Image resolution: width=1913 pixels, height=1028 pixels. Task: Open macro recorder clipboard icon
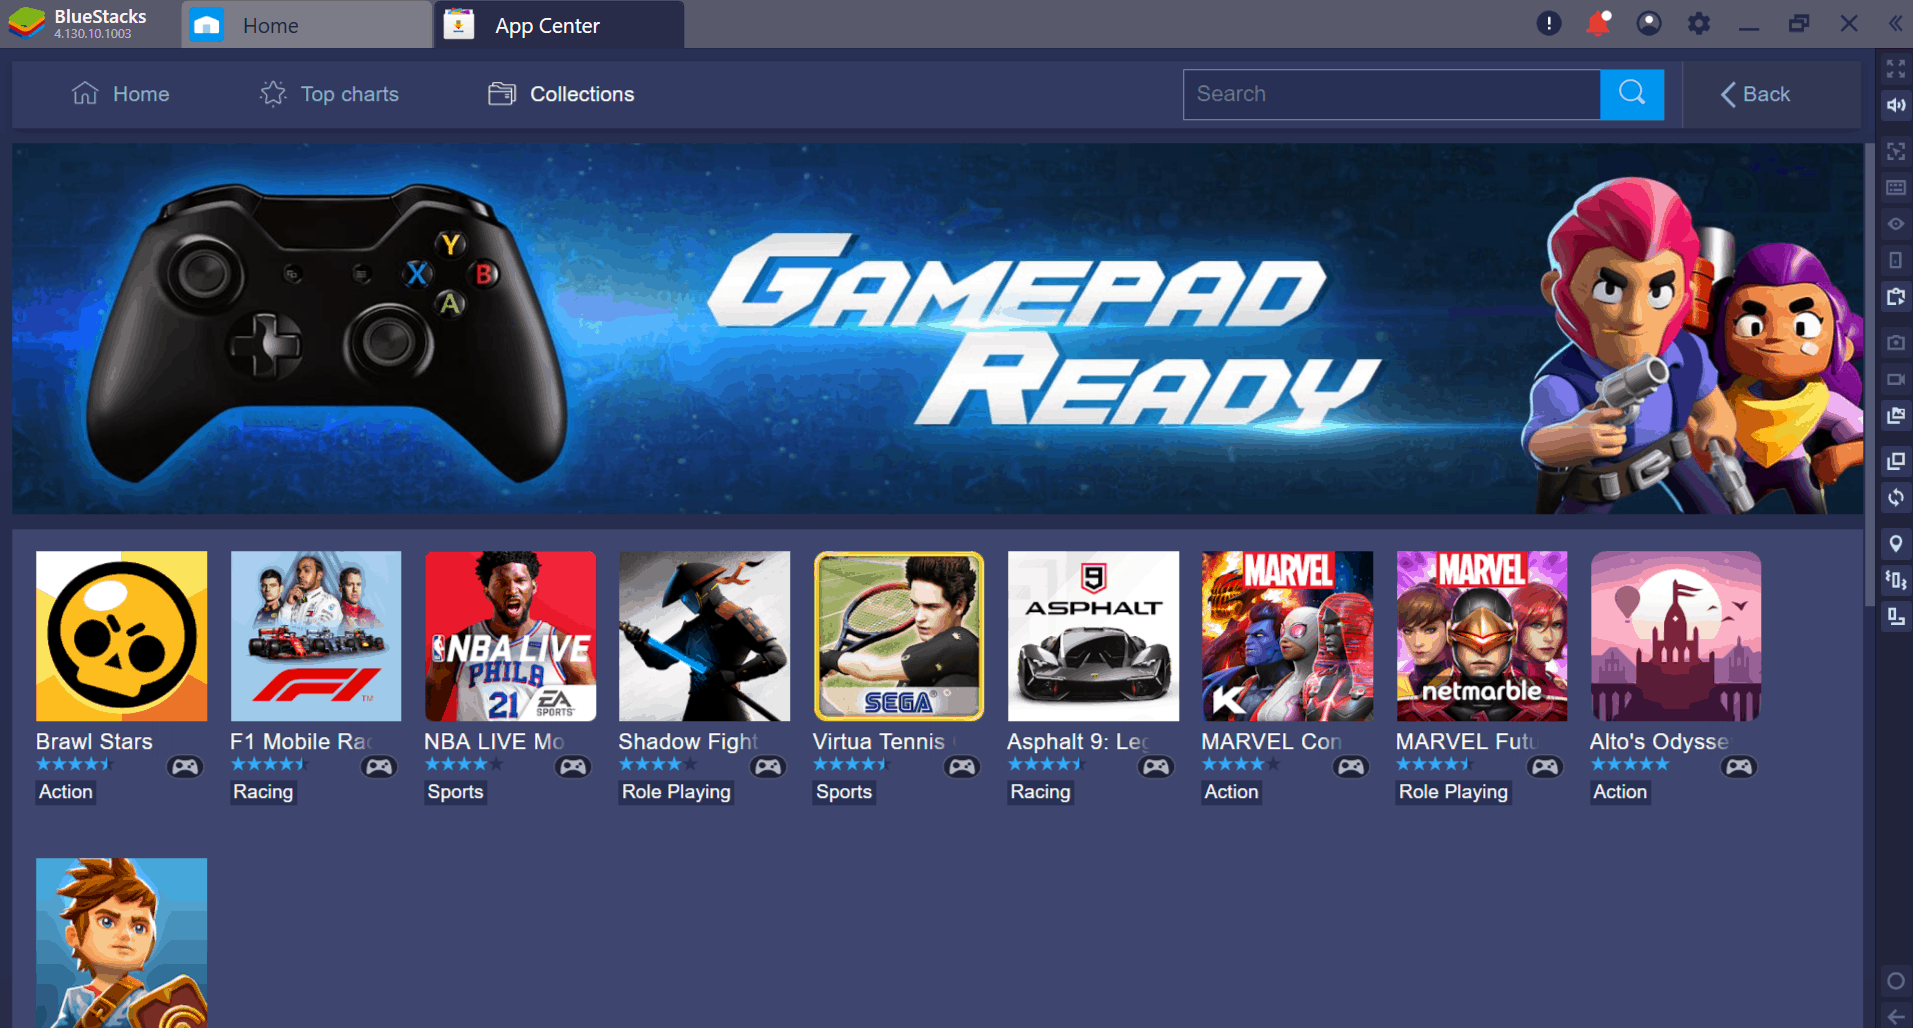(1895, 297)
